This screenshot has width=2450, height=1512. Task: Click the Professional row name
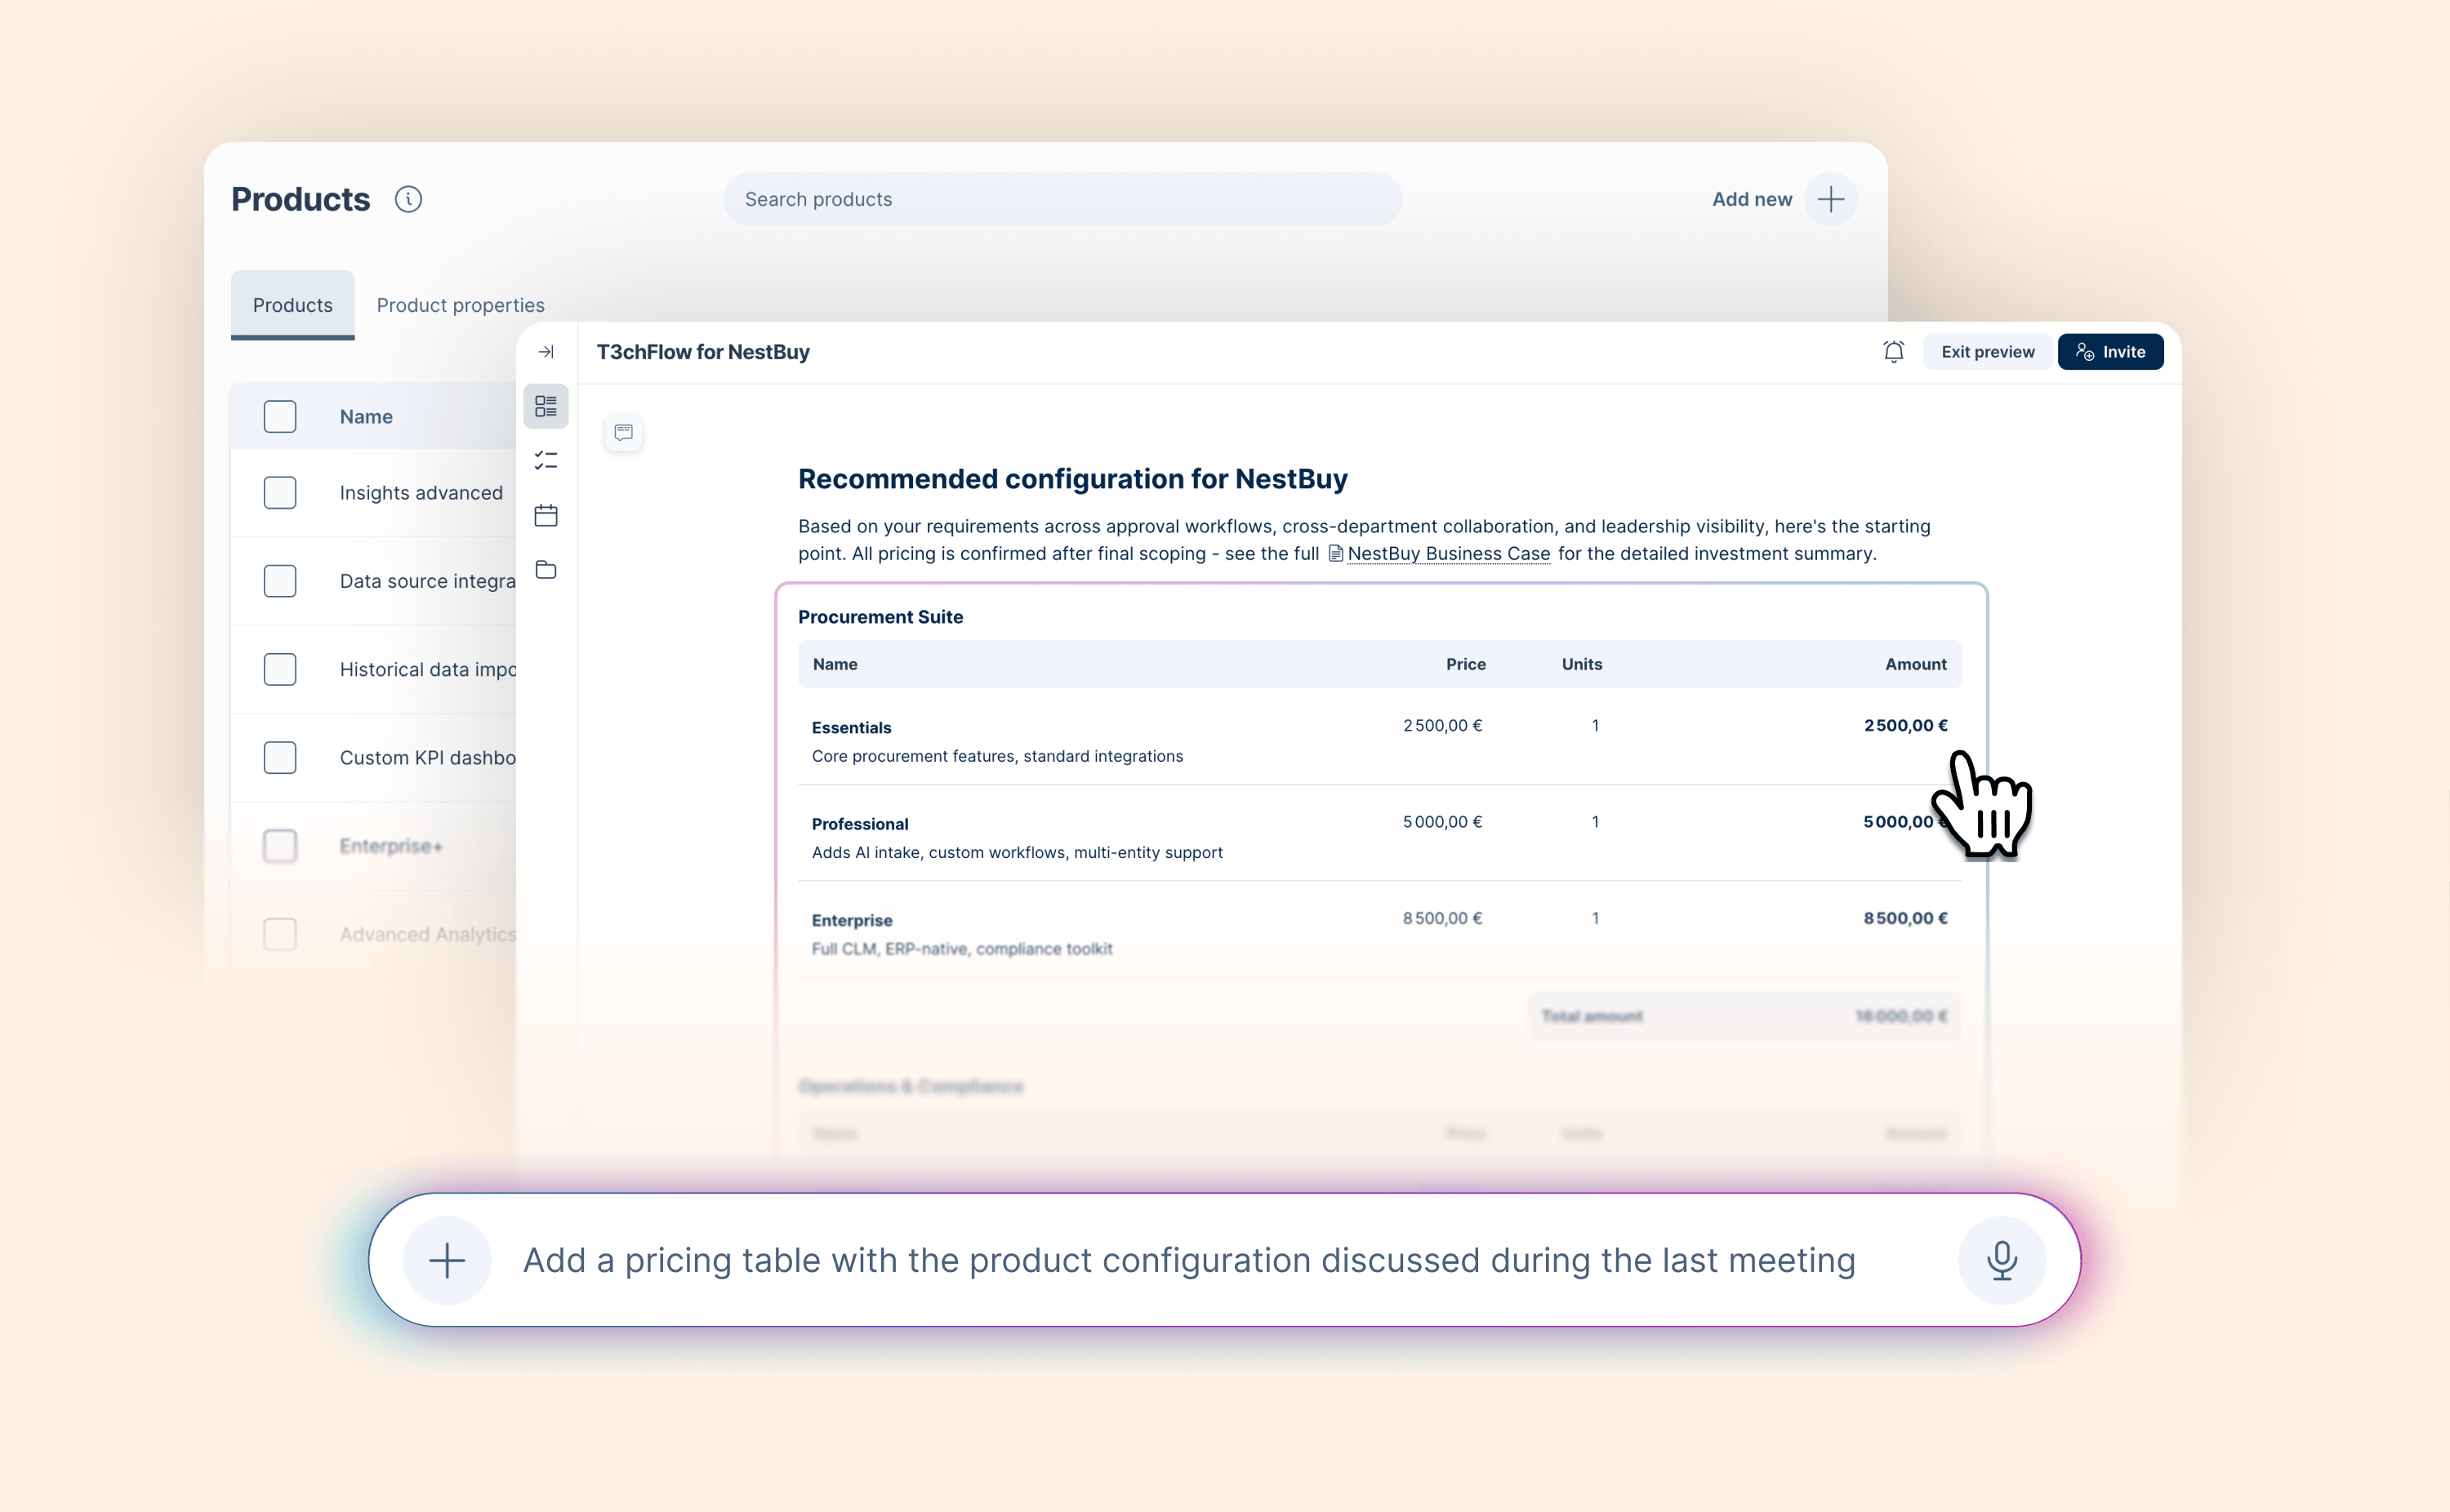point(860,824)
